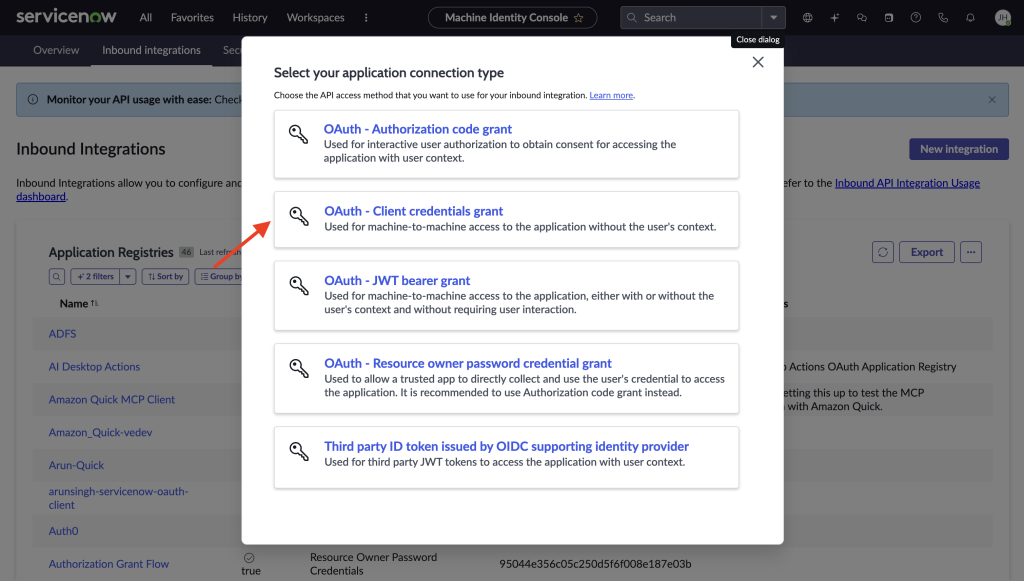Dismiss the Monitor API usage banner

(x=992, y=100)
